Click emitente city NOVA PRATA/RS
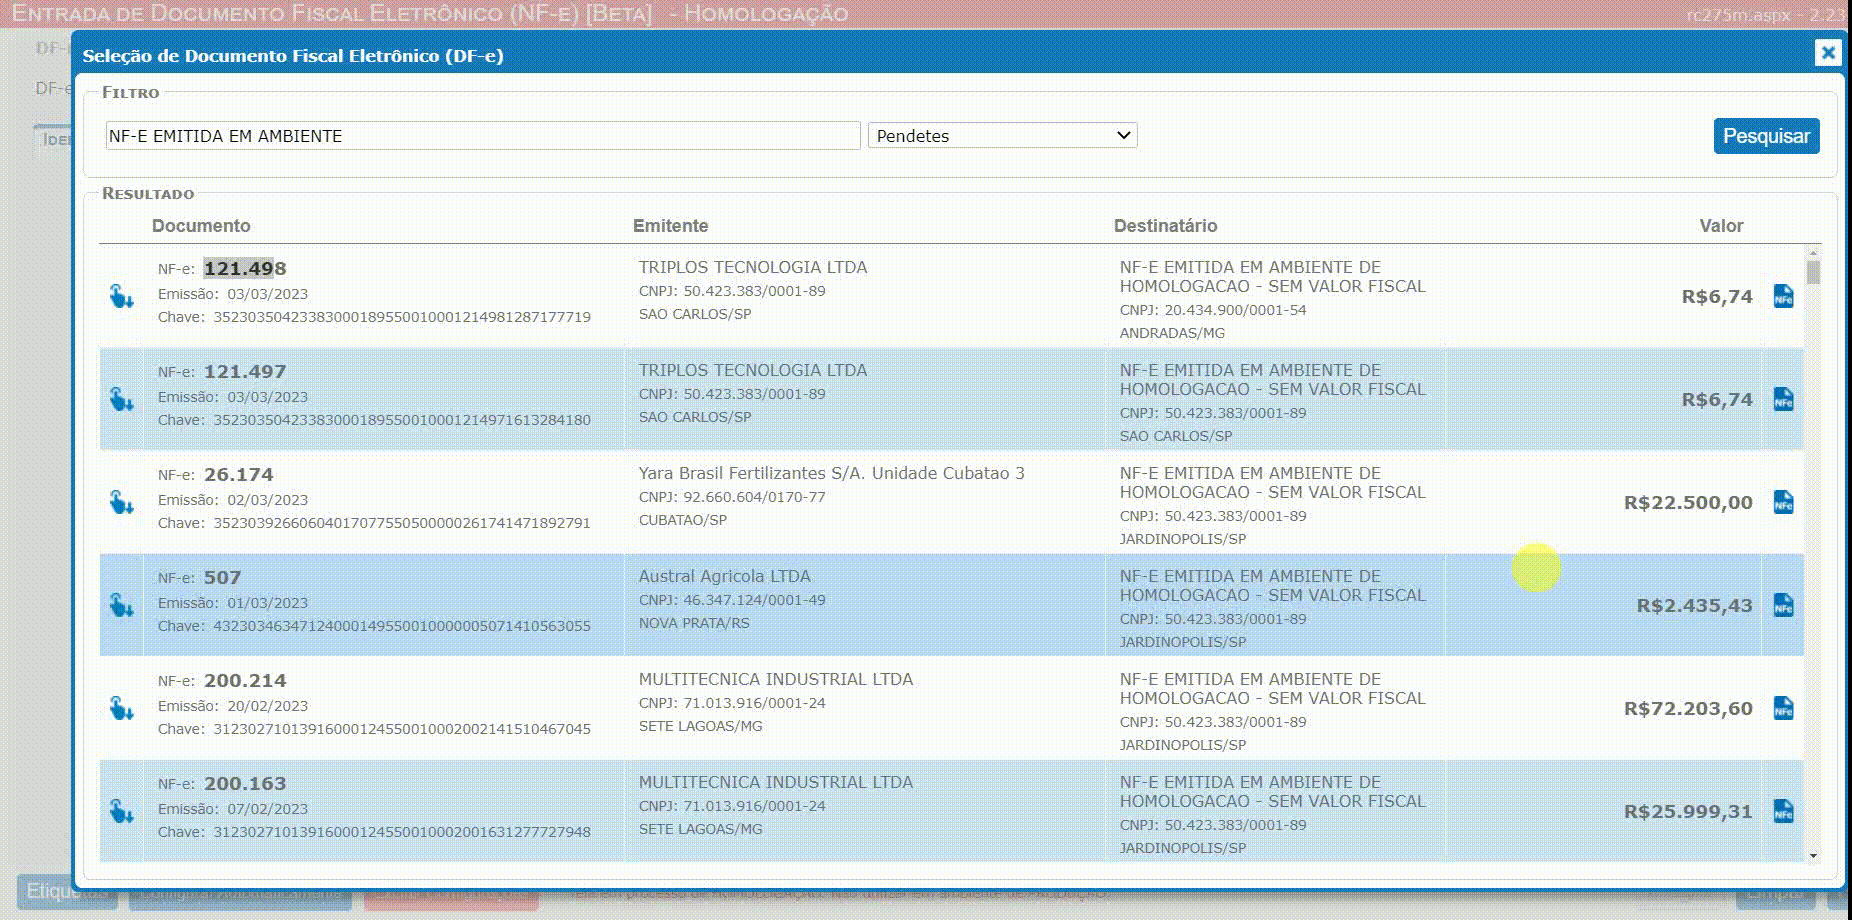This screenshot has width=1852, height=920. click(x=694, y=623)
